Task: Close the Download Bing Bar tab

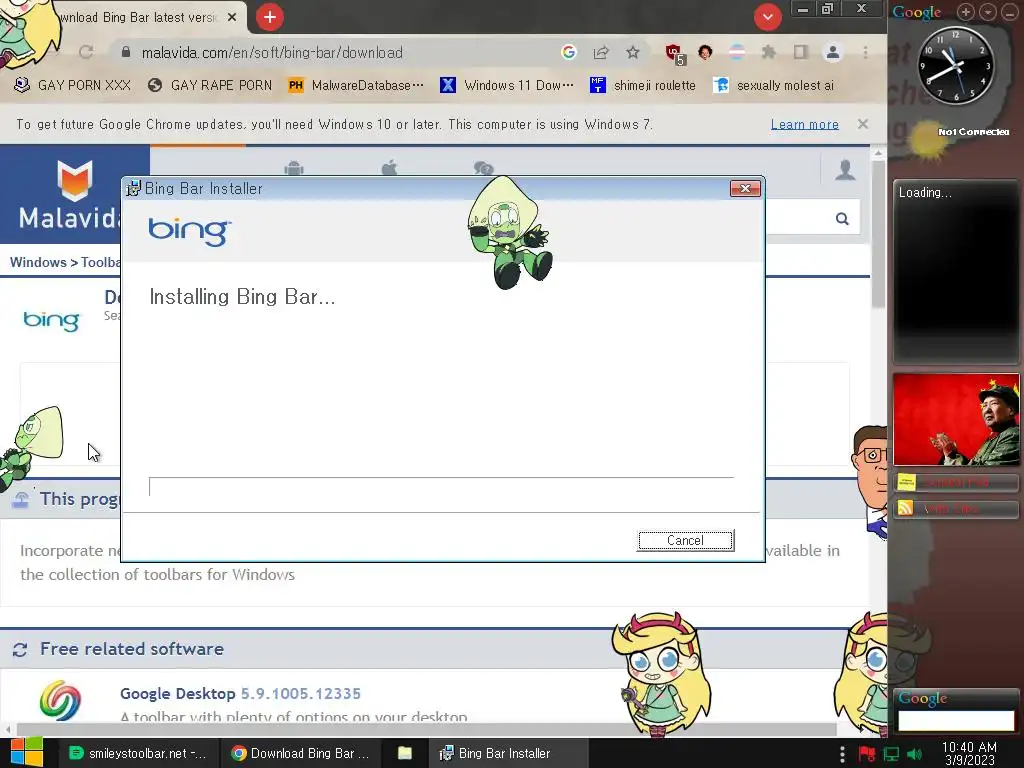Action: [x=232, y=18]
